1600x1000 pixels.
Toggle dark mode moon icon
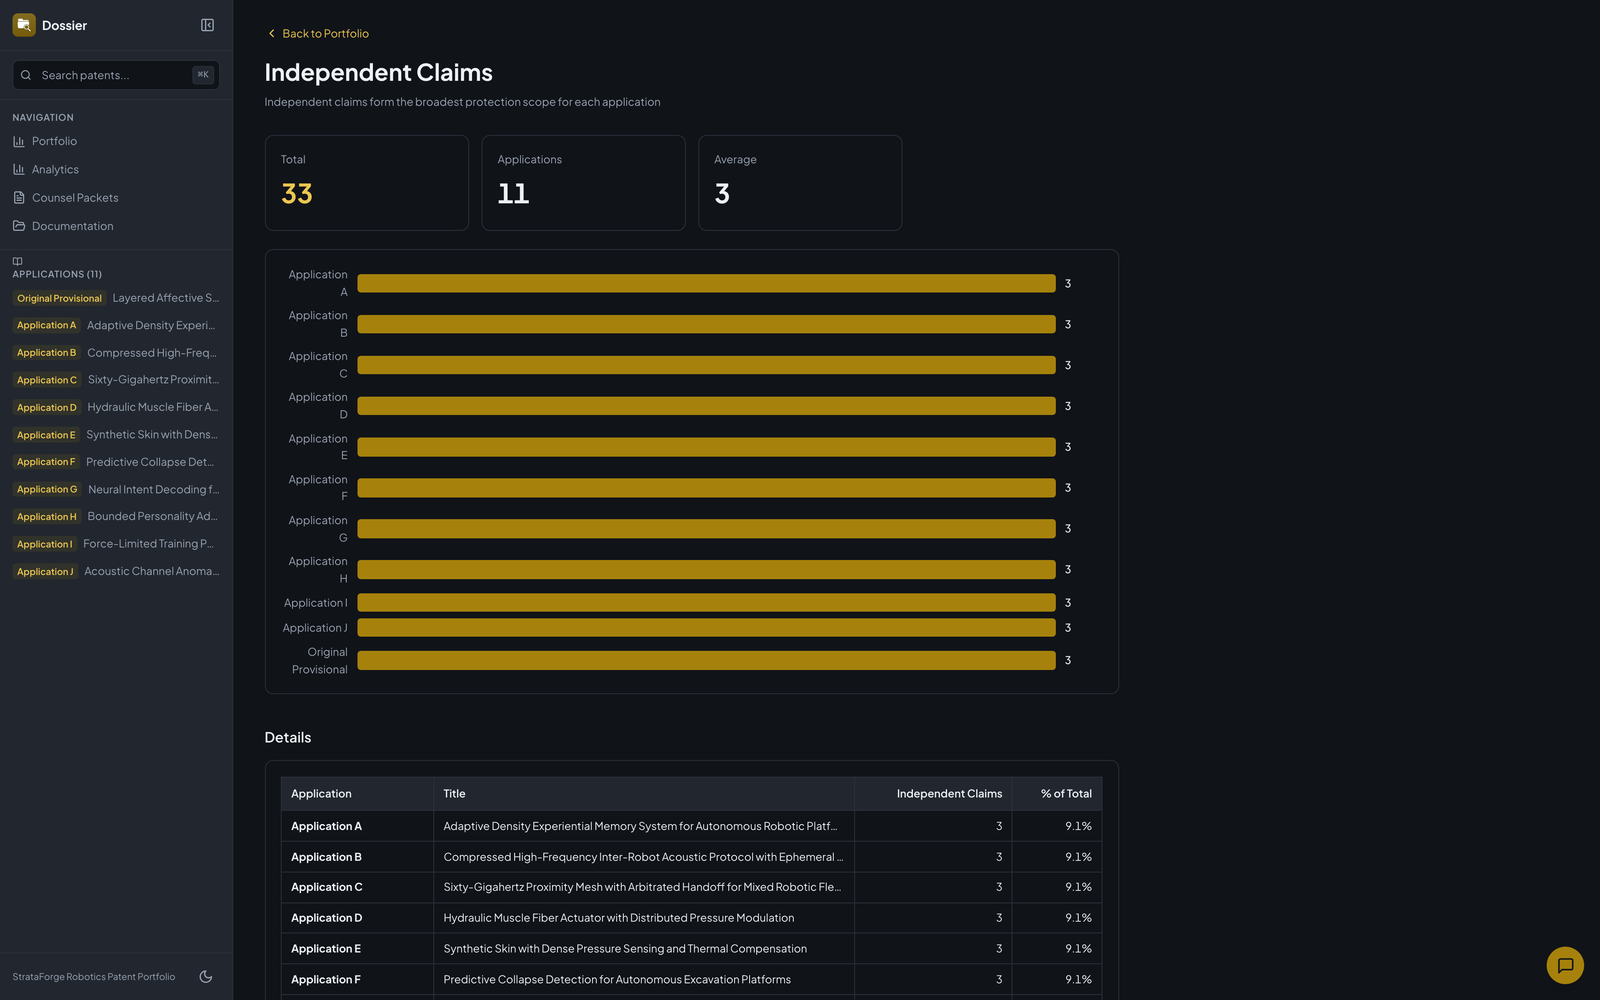click(206, 977)
